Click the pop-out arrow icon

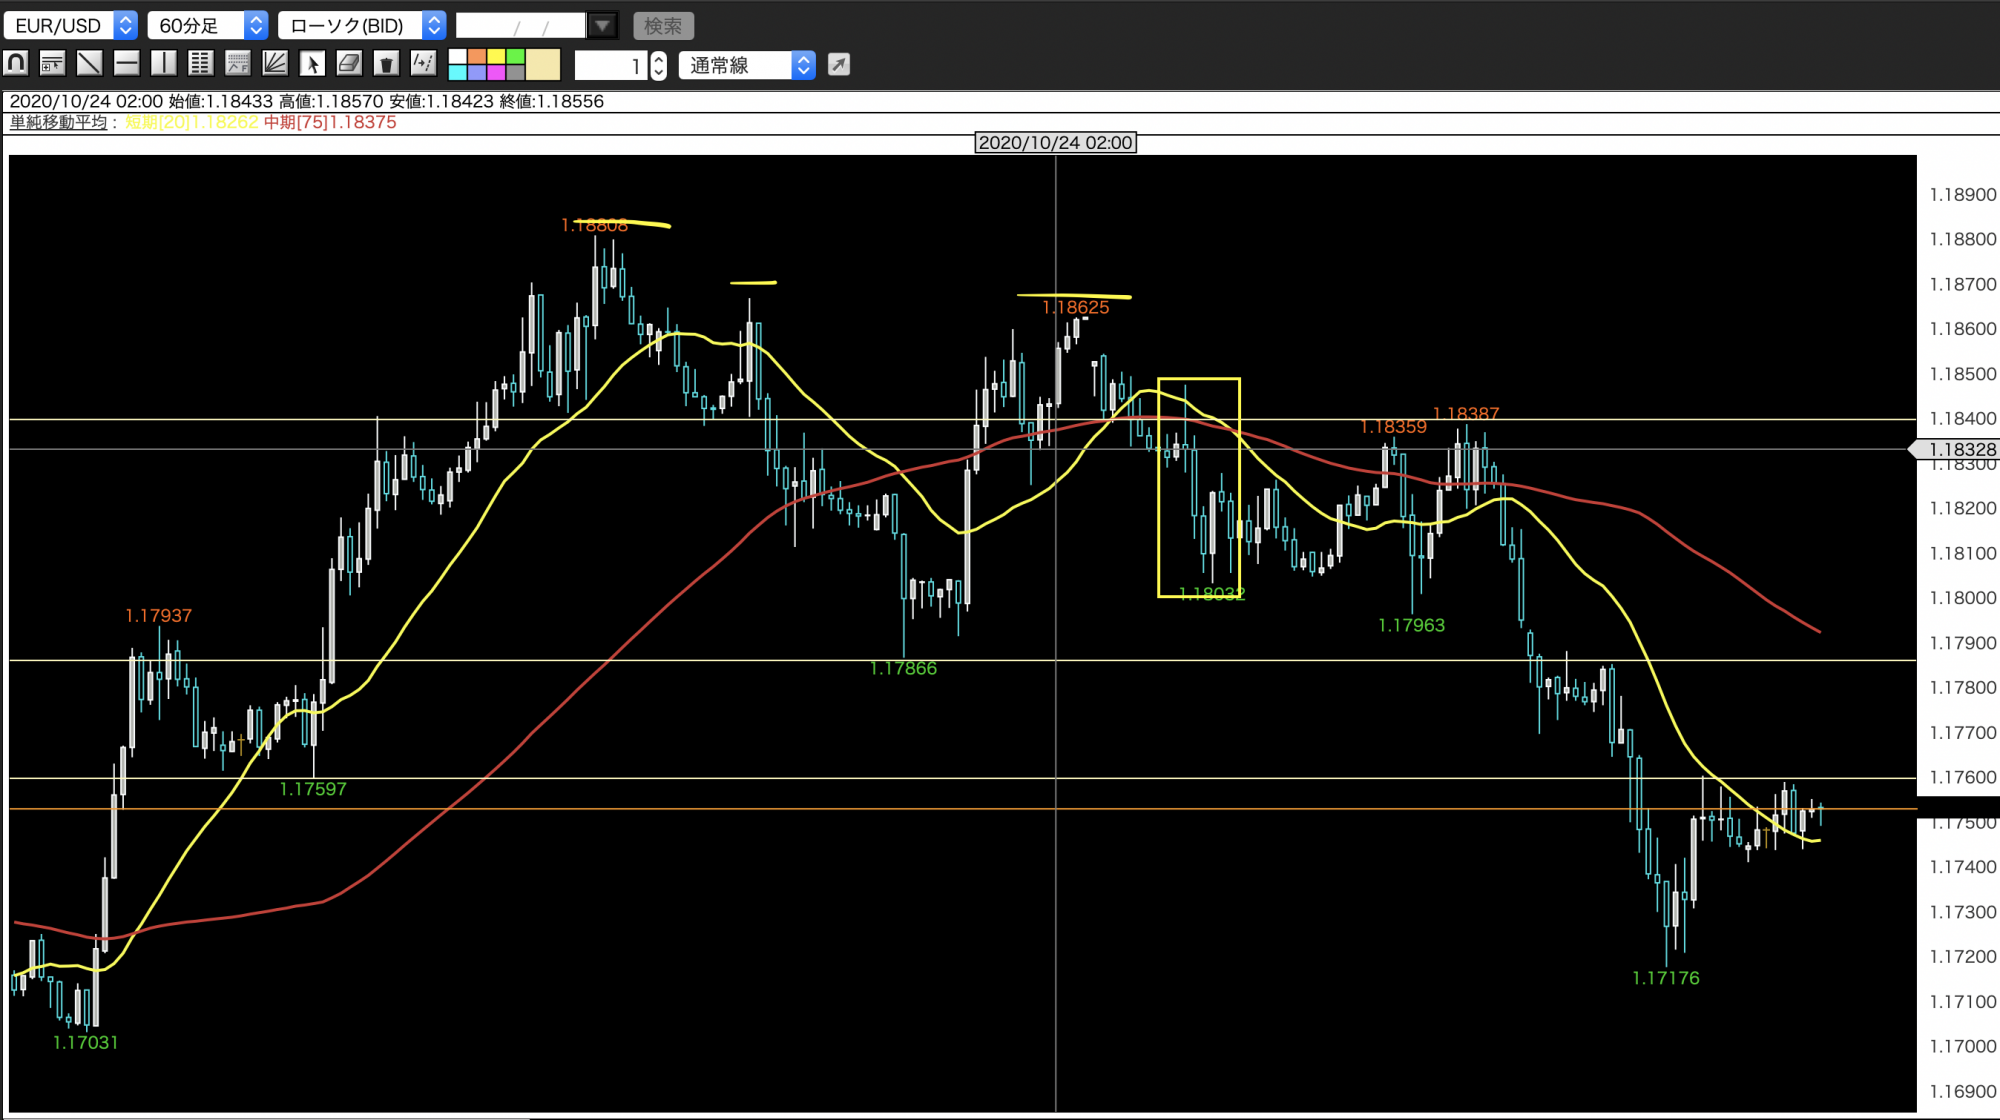tap(839, 65)
